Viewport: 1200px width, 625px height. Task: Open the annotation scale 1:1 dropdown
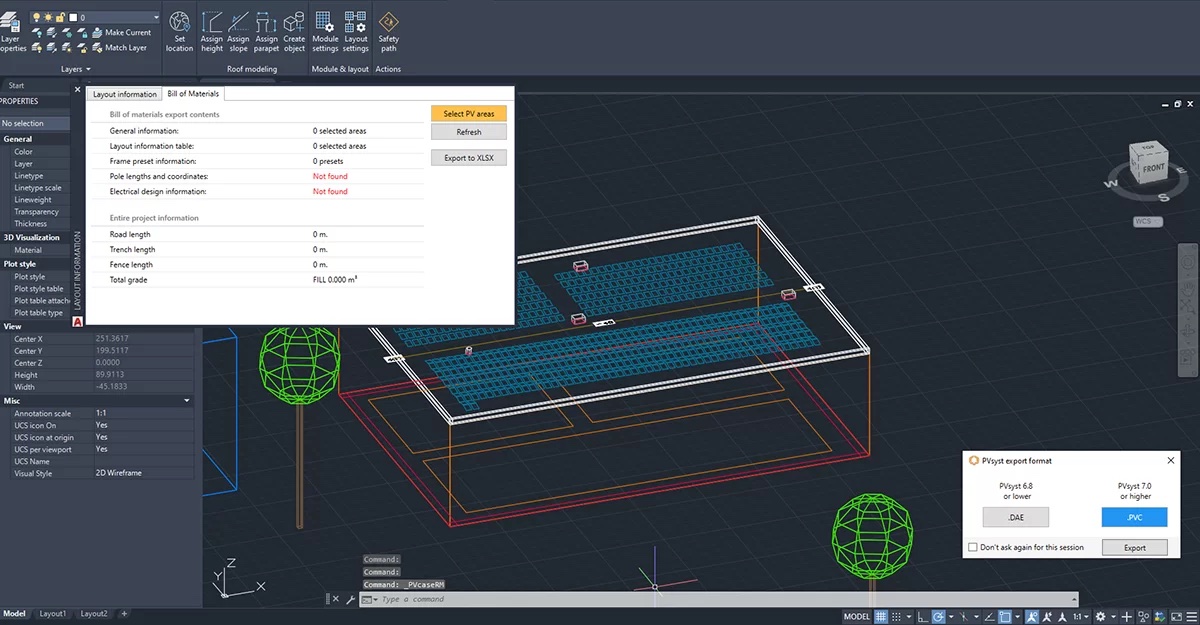[1083, 617]
